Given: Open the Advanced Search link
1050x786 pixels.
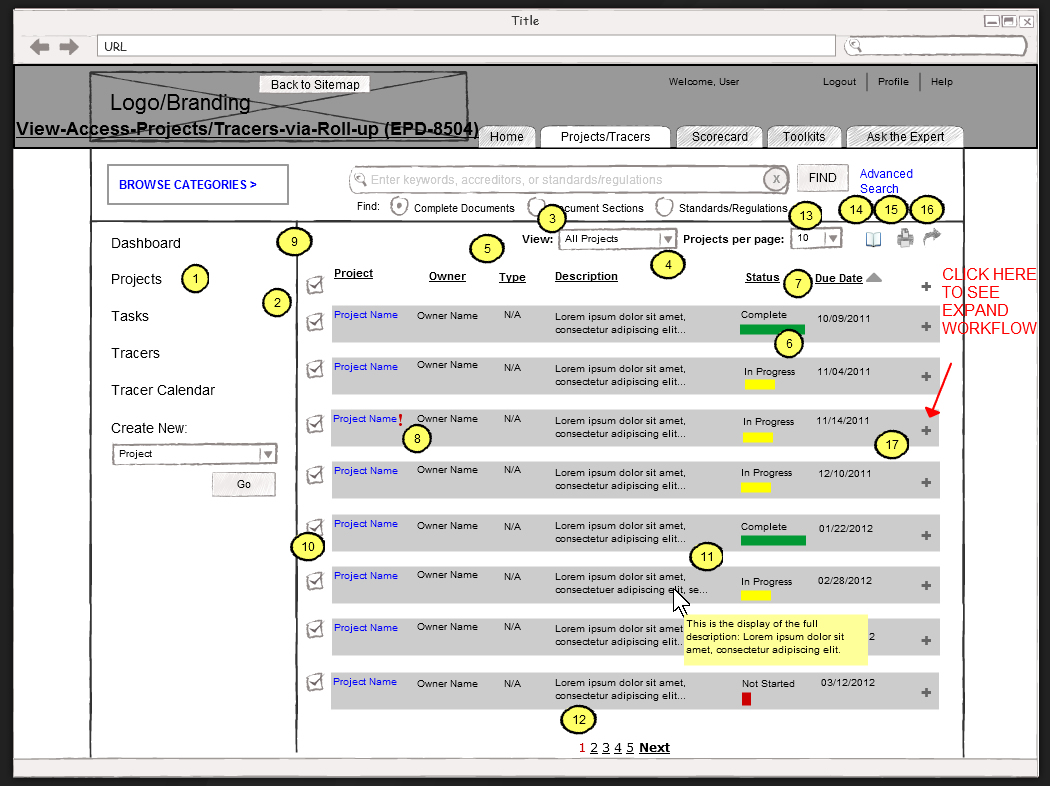Looking at the screenshot, I should point(886,181).
